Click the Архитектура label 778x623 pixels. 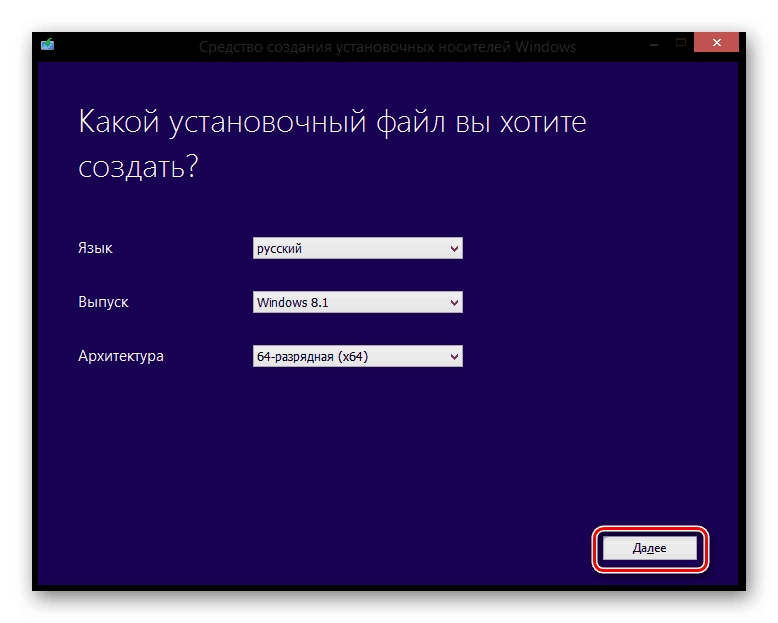pos(120,356)
